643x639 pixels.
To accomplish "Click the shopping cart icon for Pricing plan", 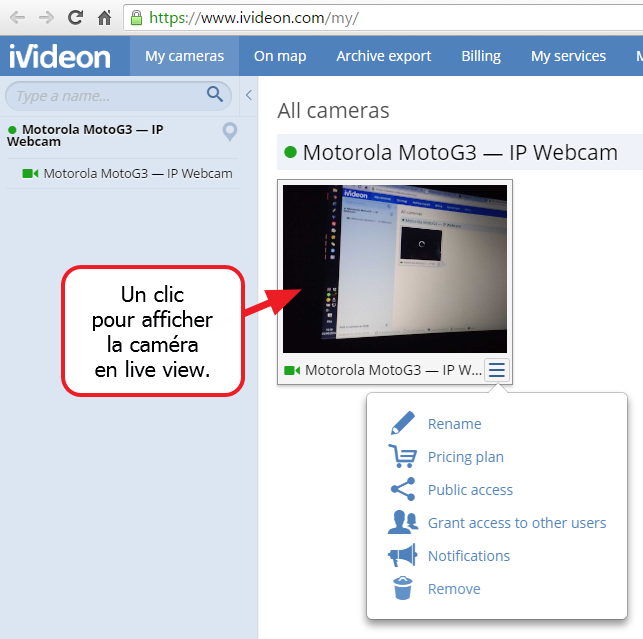I will (x=402, y=456).
